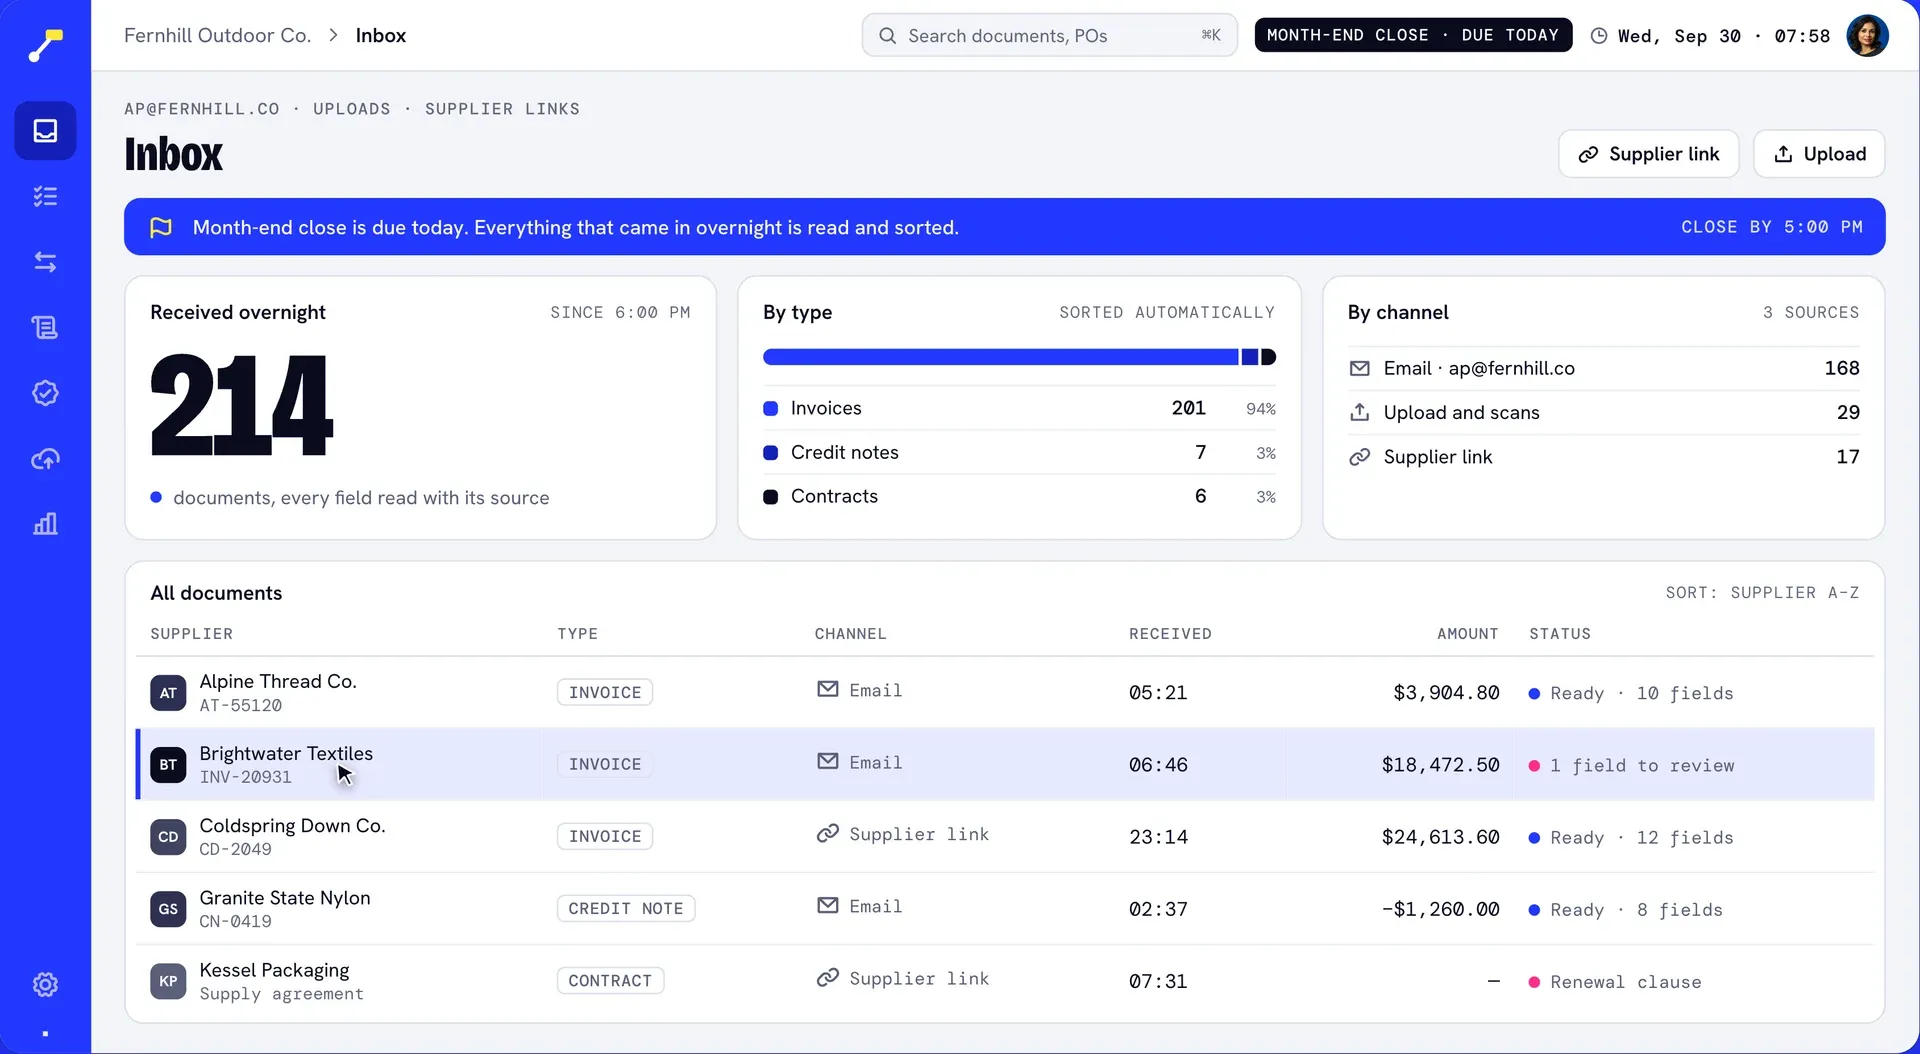Focus the Search documents, POs field
This screenshot has width=1920, height=1054.
(1050, 36)
